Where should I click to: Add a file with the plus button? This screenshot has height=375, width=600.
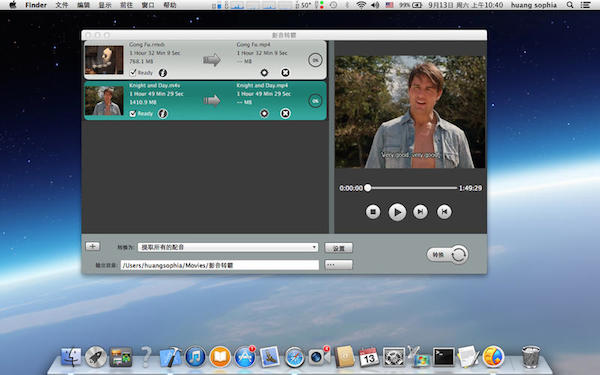(93, 246)
